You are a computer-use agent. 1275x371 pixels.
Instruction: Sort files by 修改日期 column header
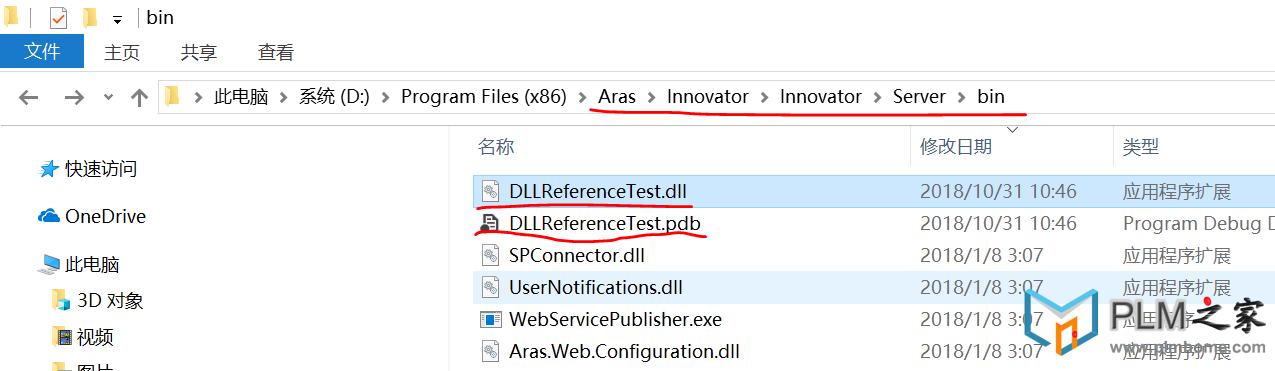point(956,147)
